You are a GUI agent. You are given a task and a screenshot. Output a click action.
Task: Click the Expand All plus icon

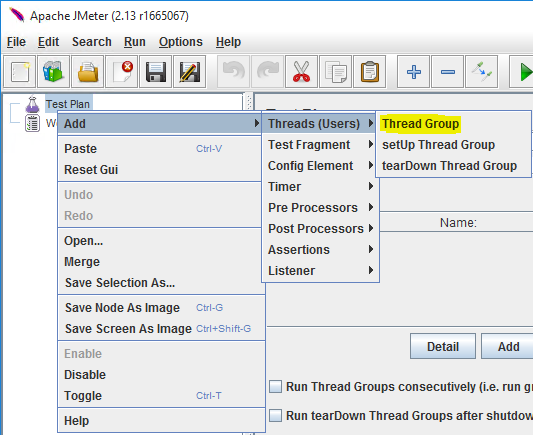414,72
